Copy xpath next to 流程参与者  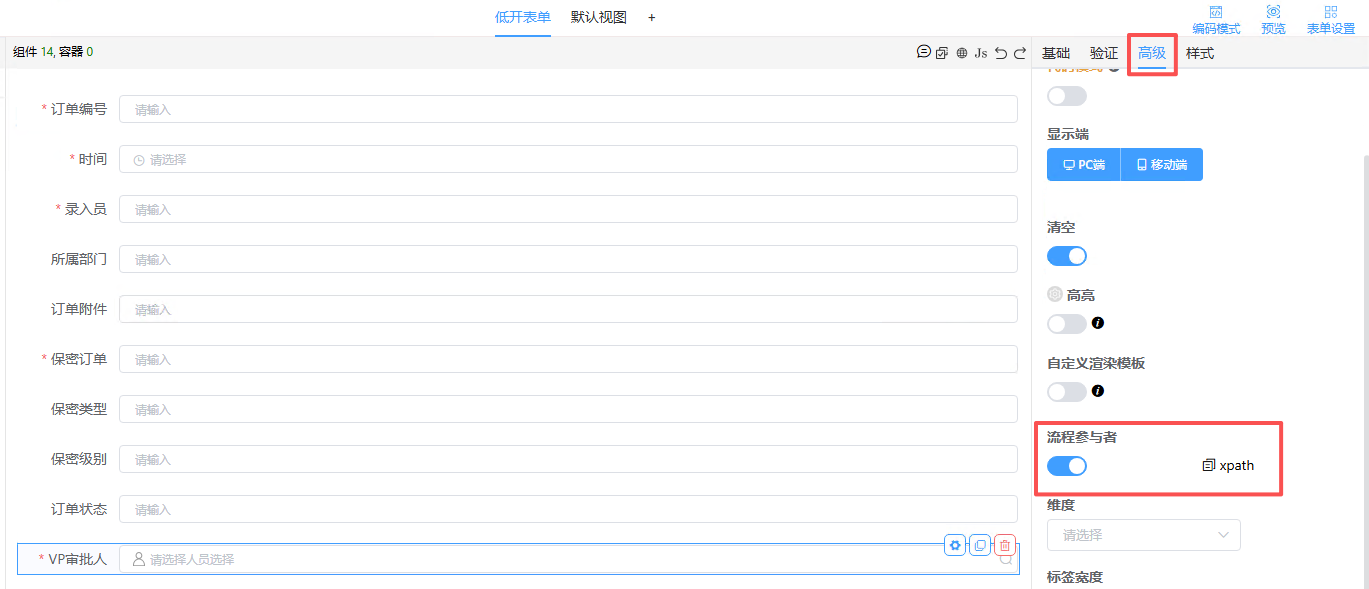pos(1228,465)
